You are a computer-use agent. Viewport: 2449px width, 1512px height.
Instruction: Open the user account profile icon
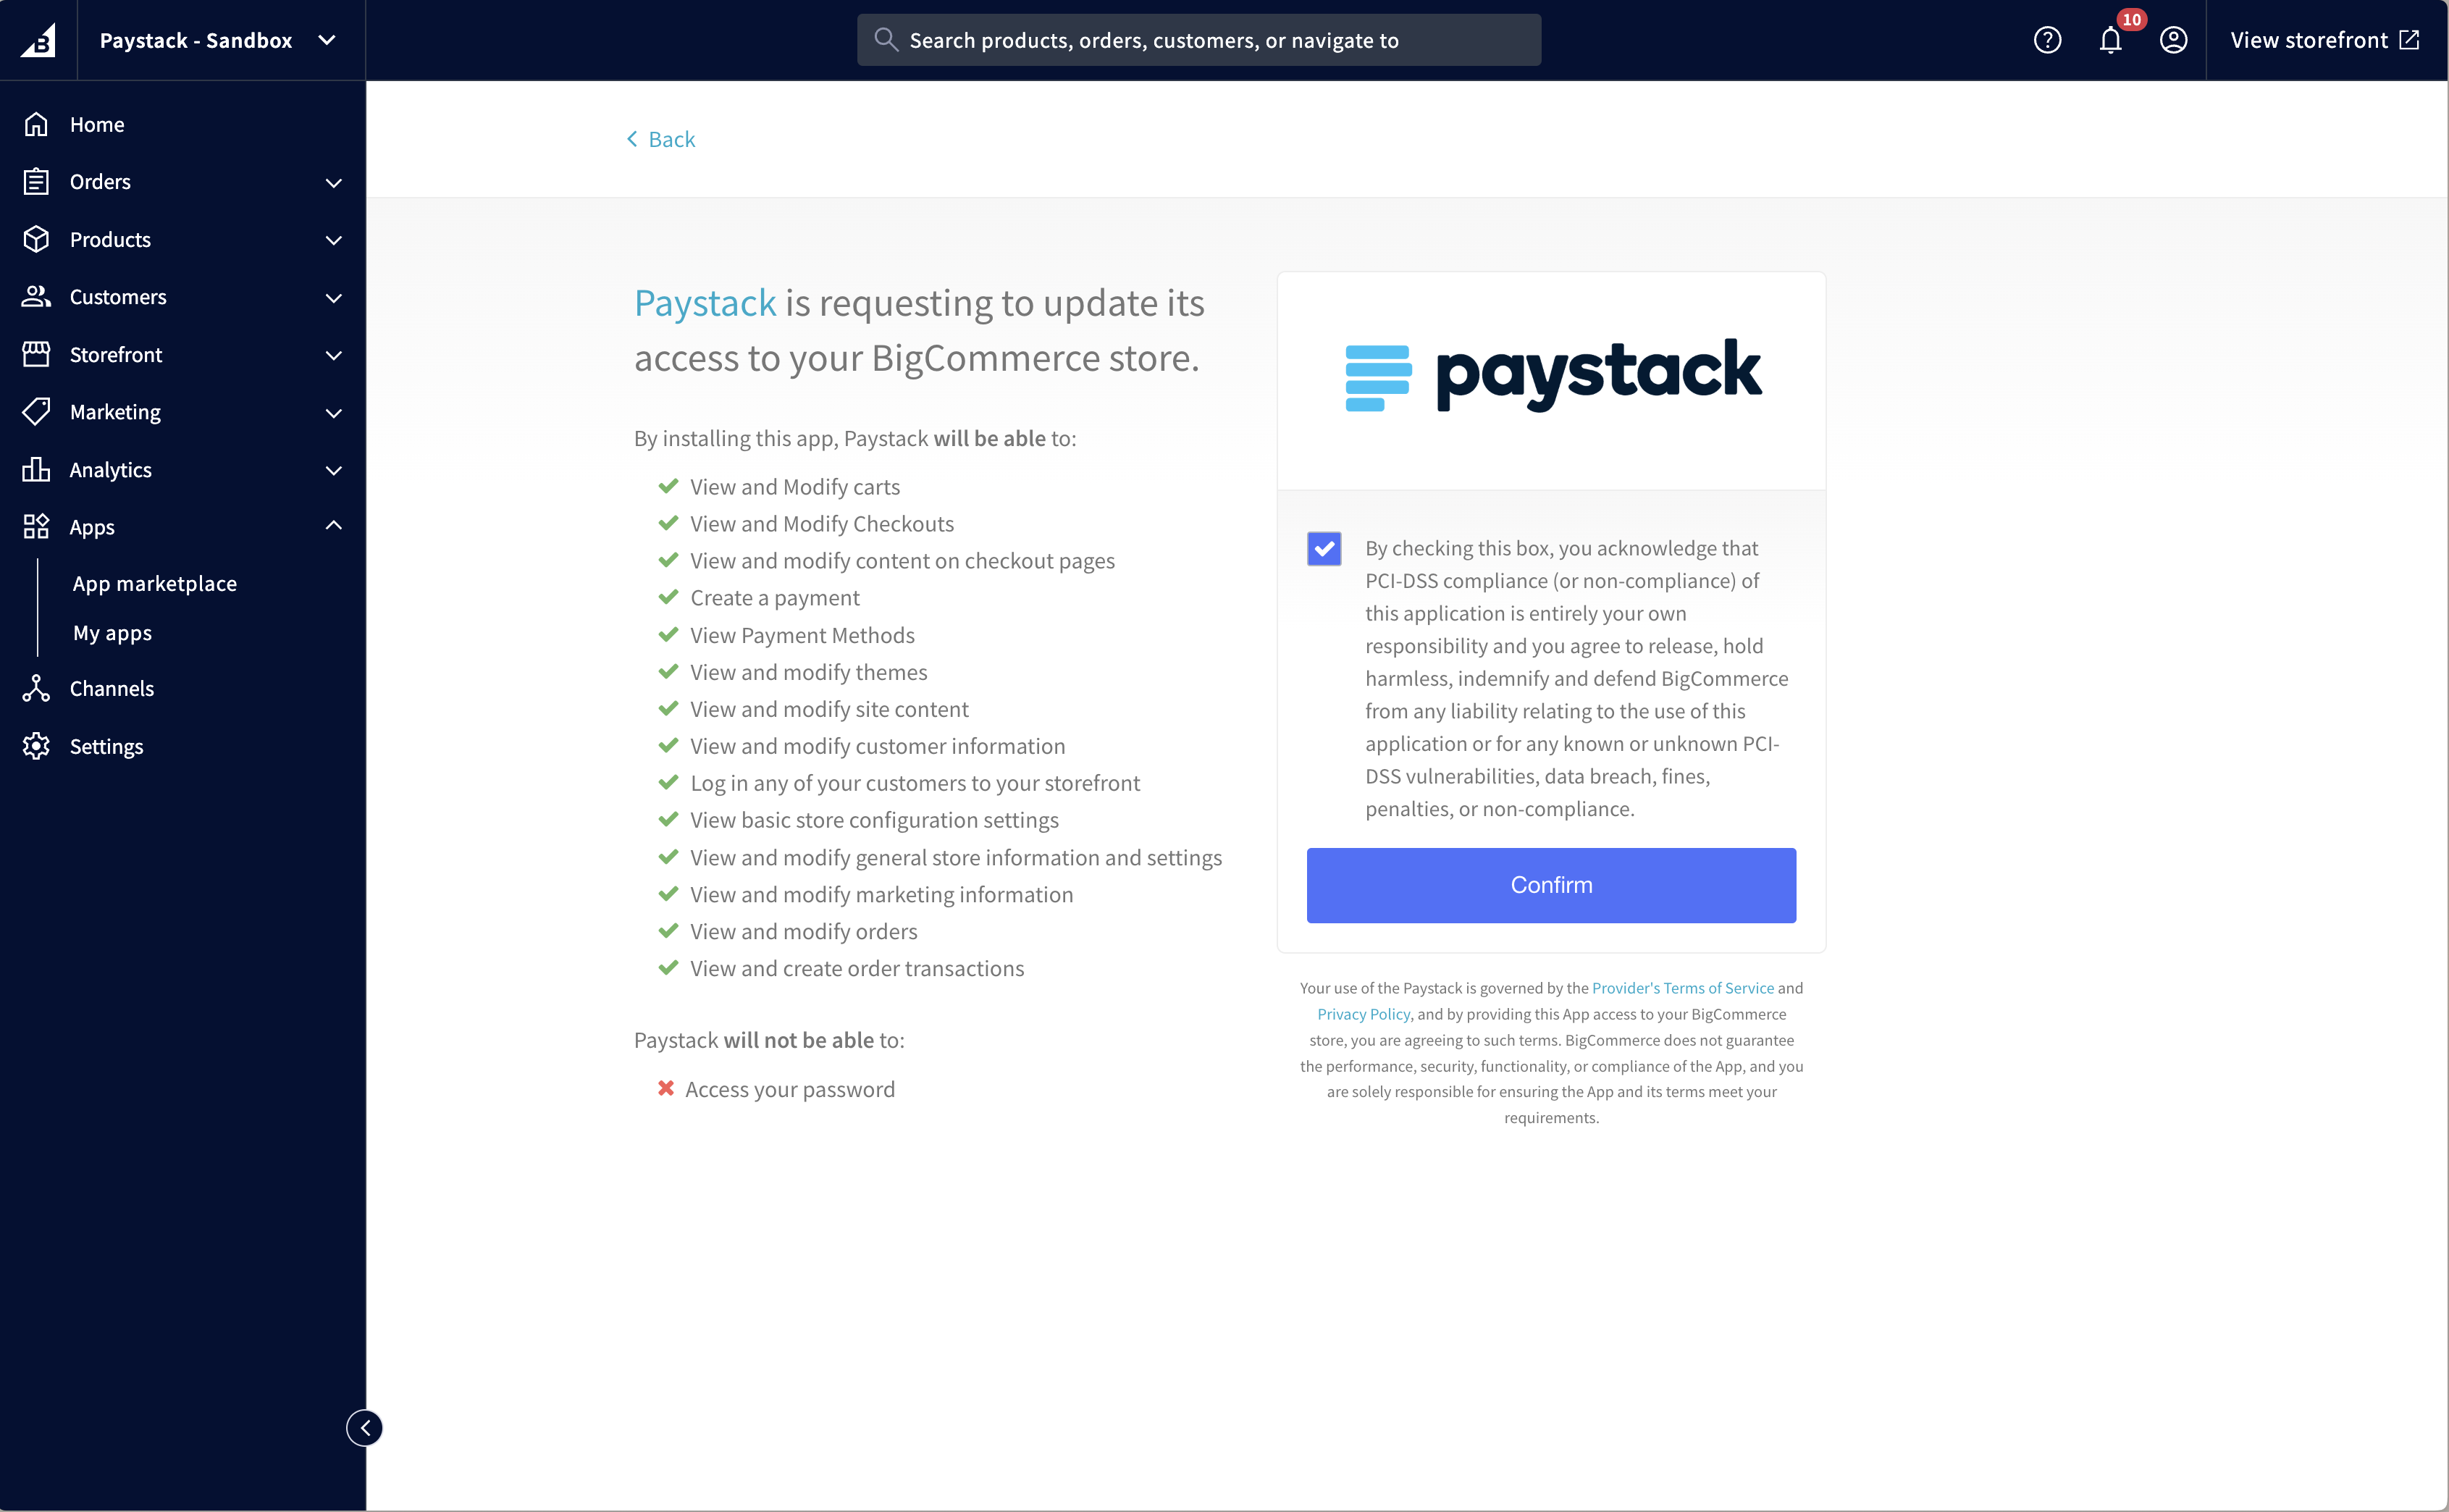(2173, 40)
